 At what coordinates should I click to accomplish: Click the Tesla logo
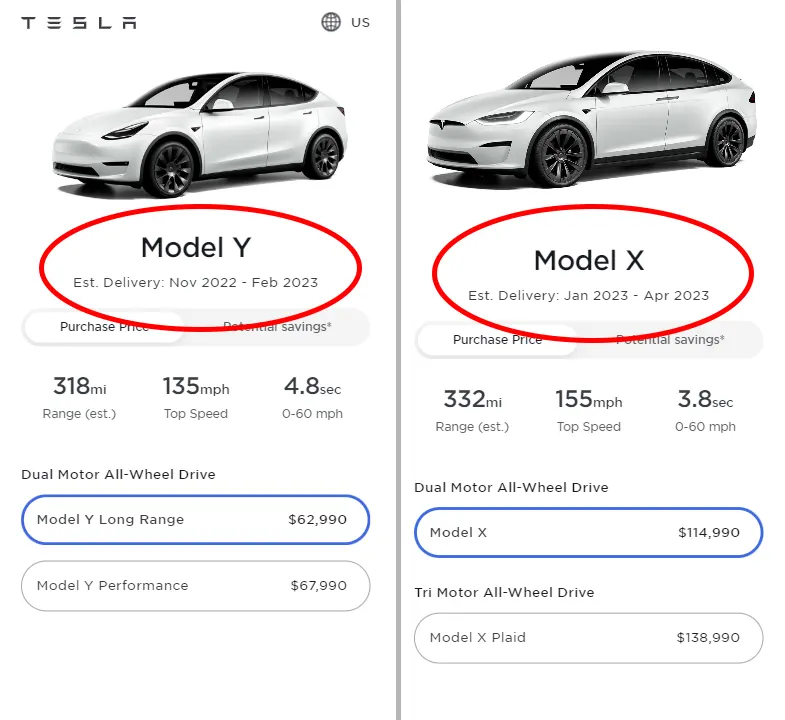[x=79, y=22]
